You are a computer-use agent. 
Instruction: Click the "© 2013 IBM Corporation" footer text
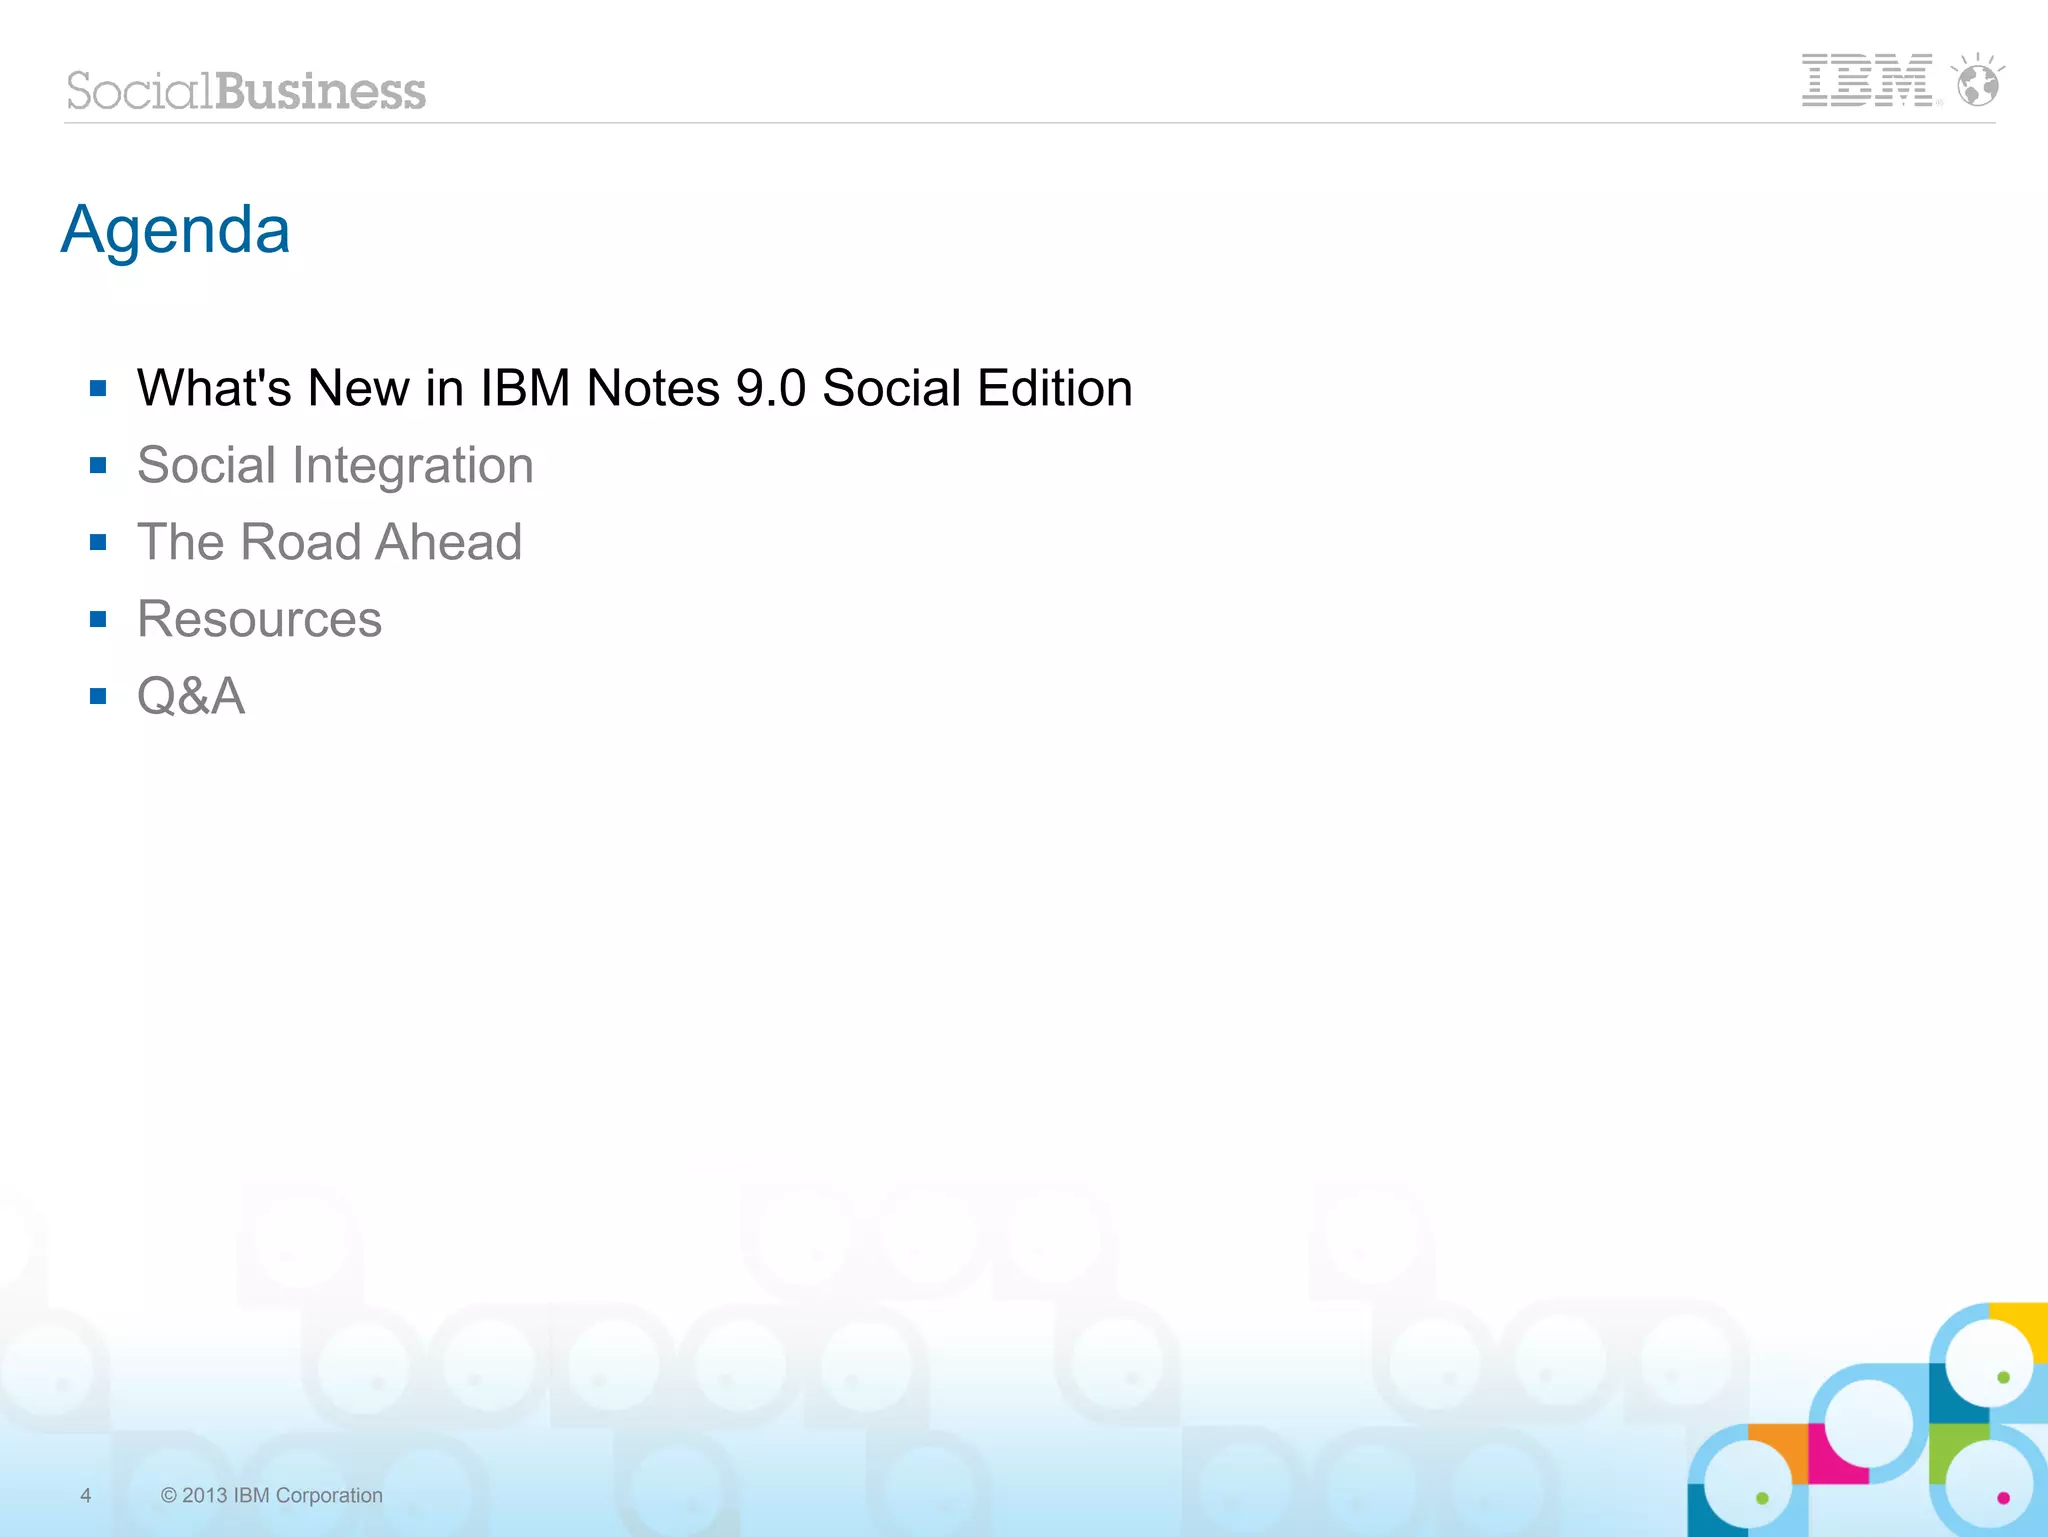coord(272,1495)
